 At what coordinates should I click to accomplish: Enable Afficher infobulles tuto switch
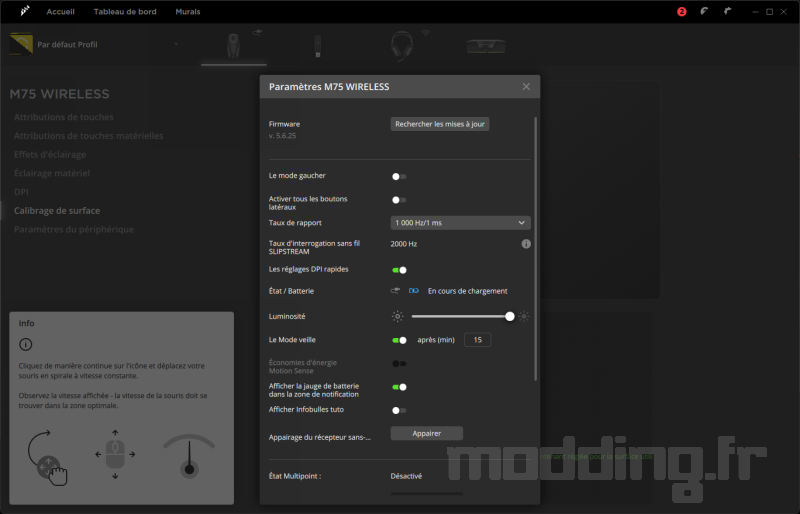399,410
